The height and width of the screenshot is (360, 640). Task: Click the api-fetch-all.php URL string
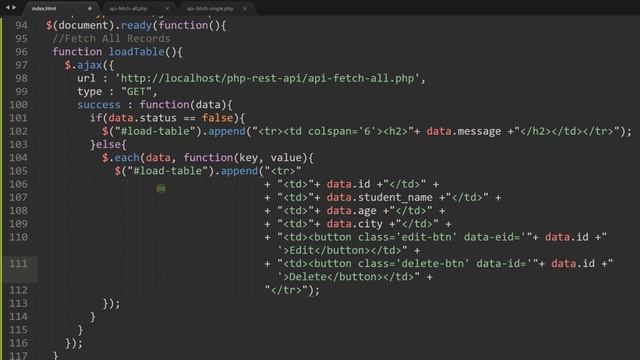point(267,78)
